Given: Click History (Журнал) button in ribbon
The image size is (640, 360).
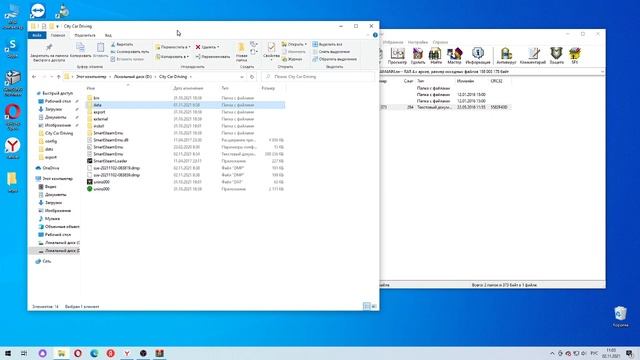Looking at the screenshot, I should click(292, 59).
